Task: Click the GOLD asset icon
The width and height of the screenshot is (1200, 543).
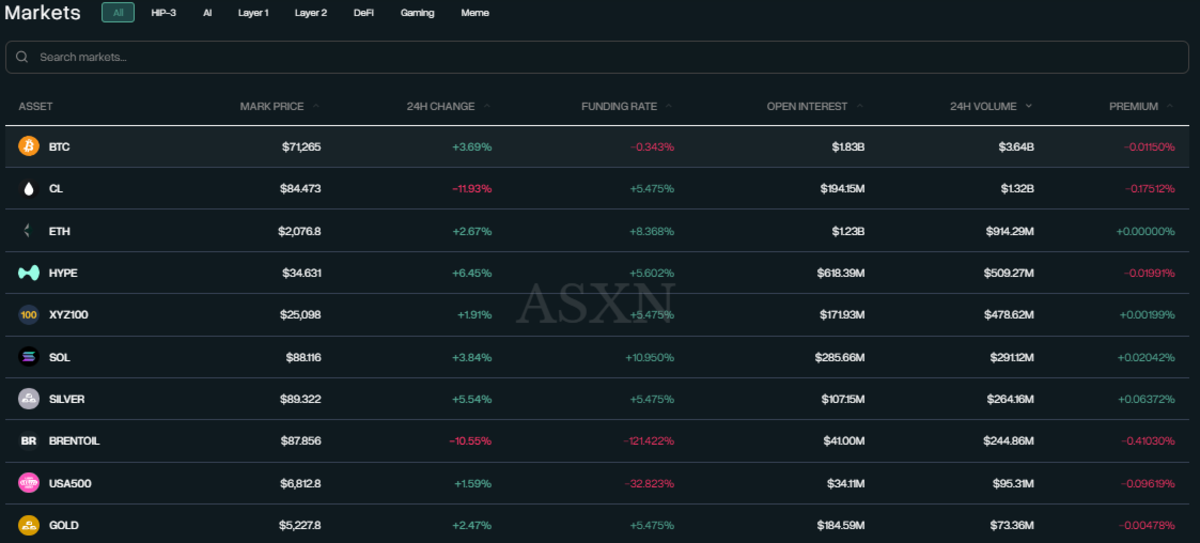Action: pos(29,525)
